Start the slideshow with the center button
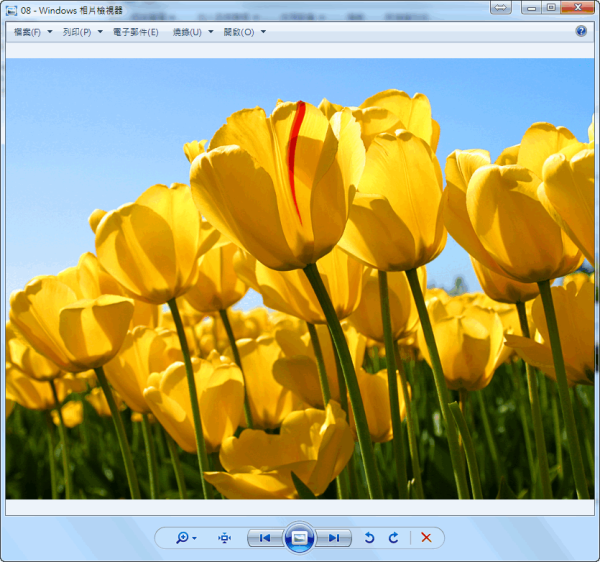Screen dimensions: 600x562 300,538
